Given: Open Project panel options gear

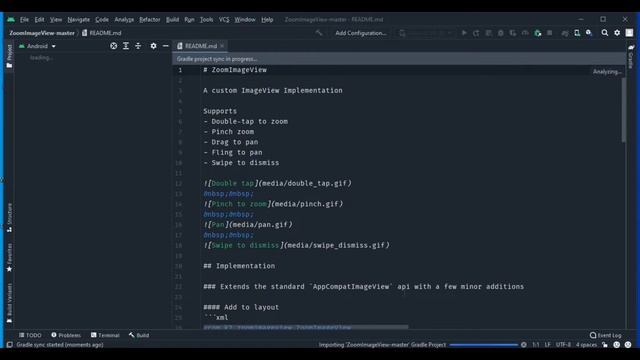Looking at the screenshot, I should click(x=153, y=46).
